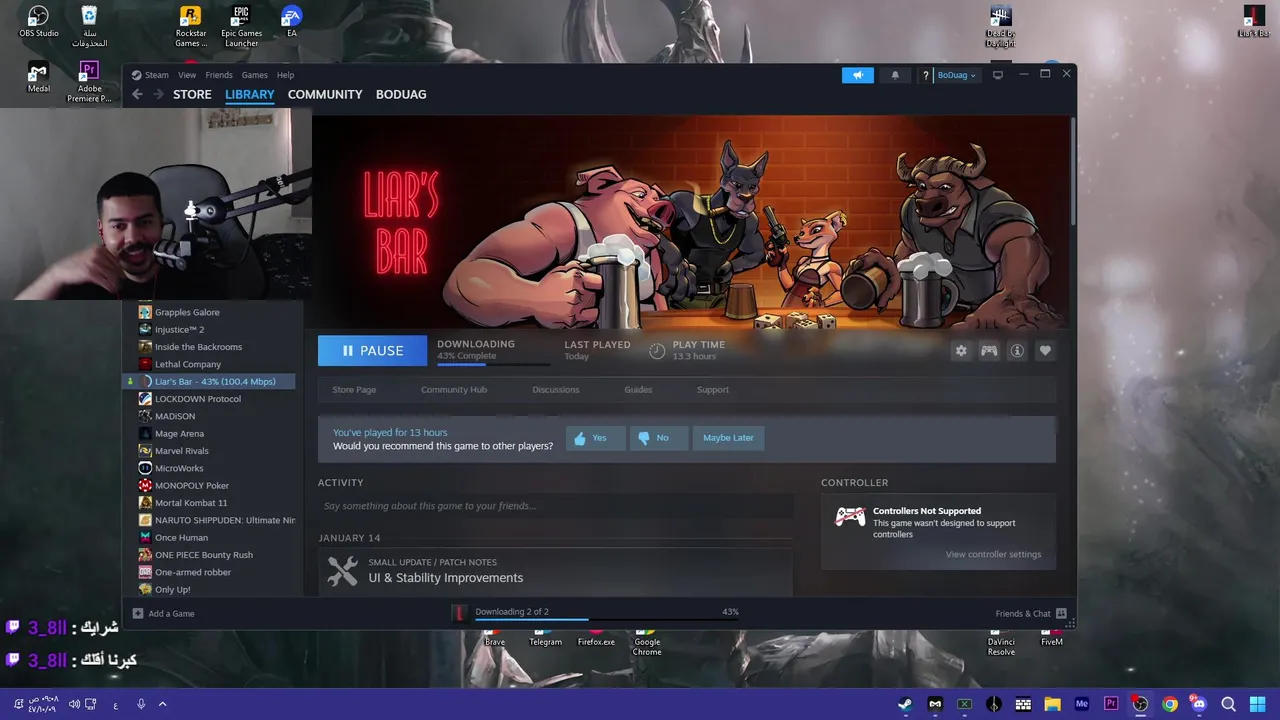This screenshot has height=720, width=1280.
Task: Open the Steam notifications bell
Action: pyautogui.click(x=895, y=75)
